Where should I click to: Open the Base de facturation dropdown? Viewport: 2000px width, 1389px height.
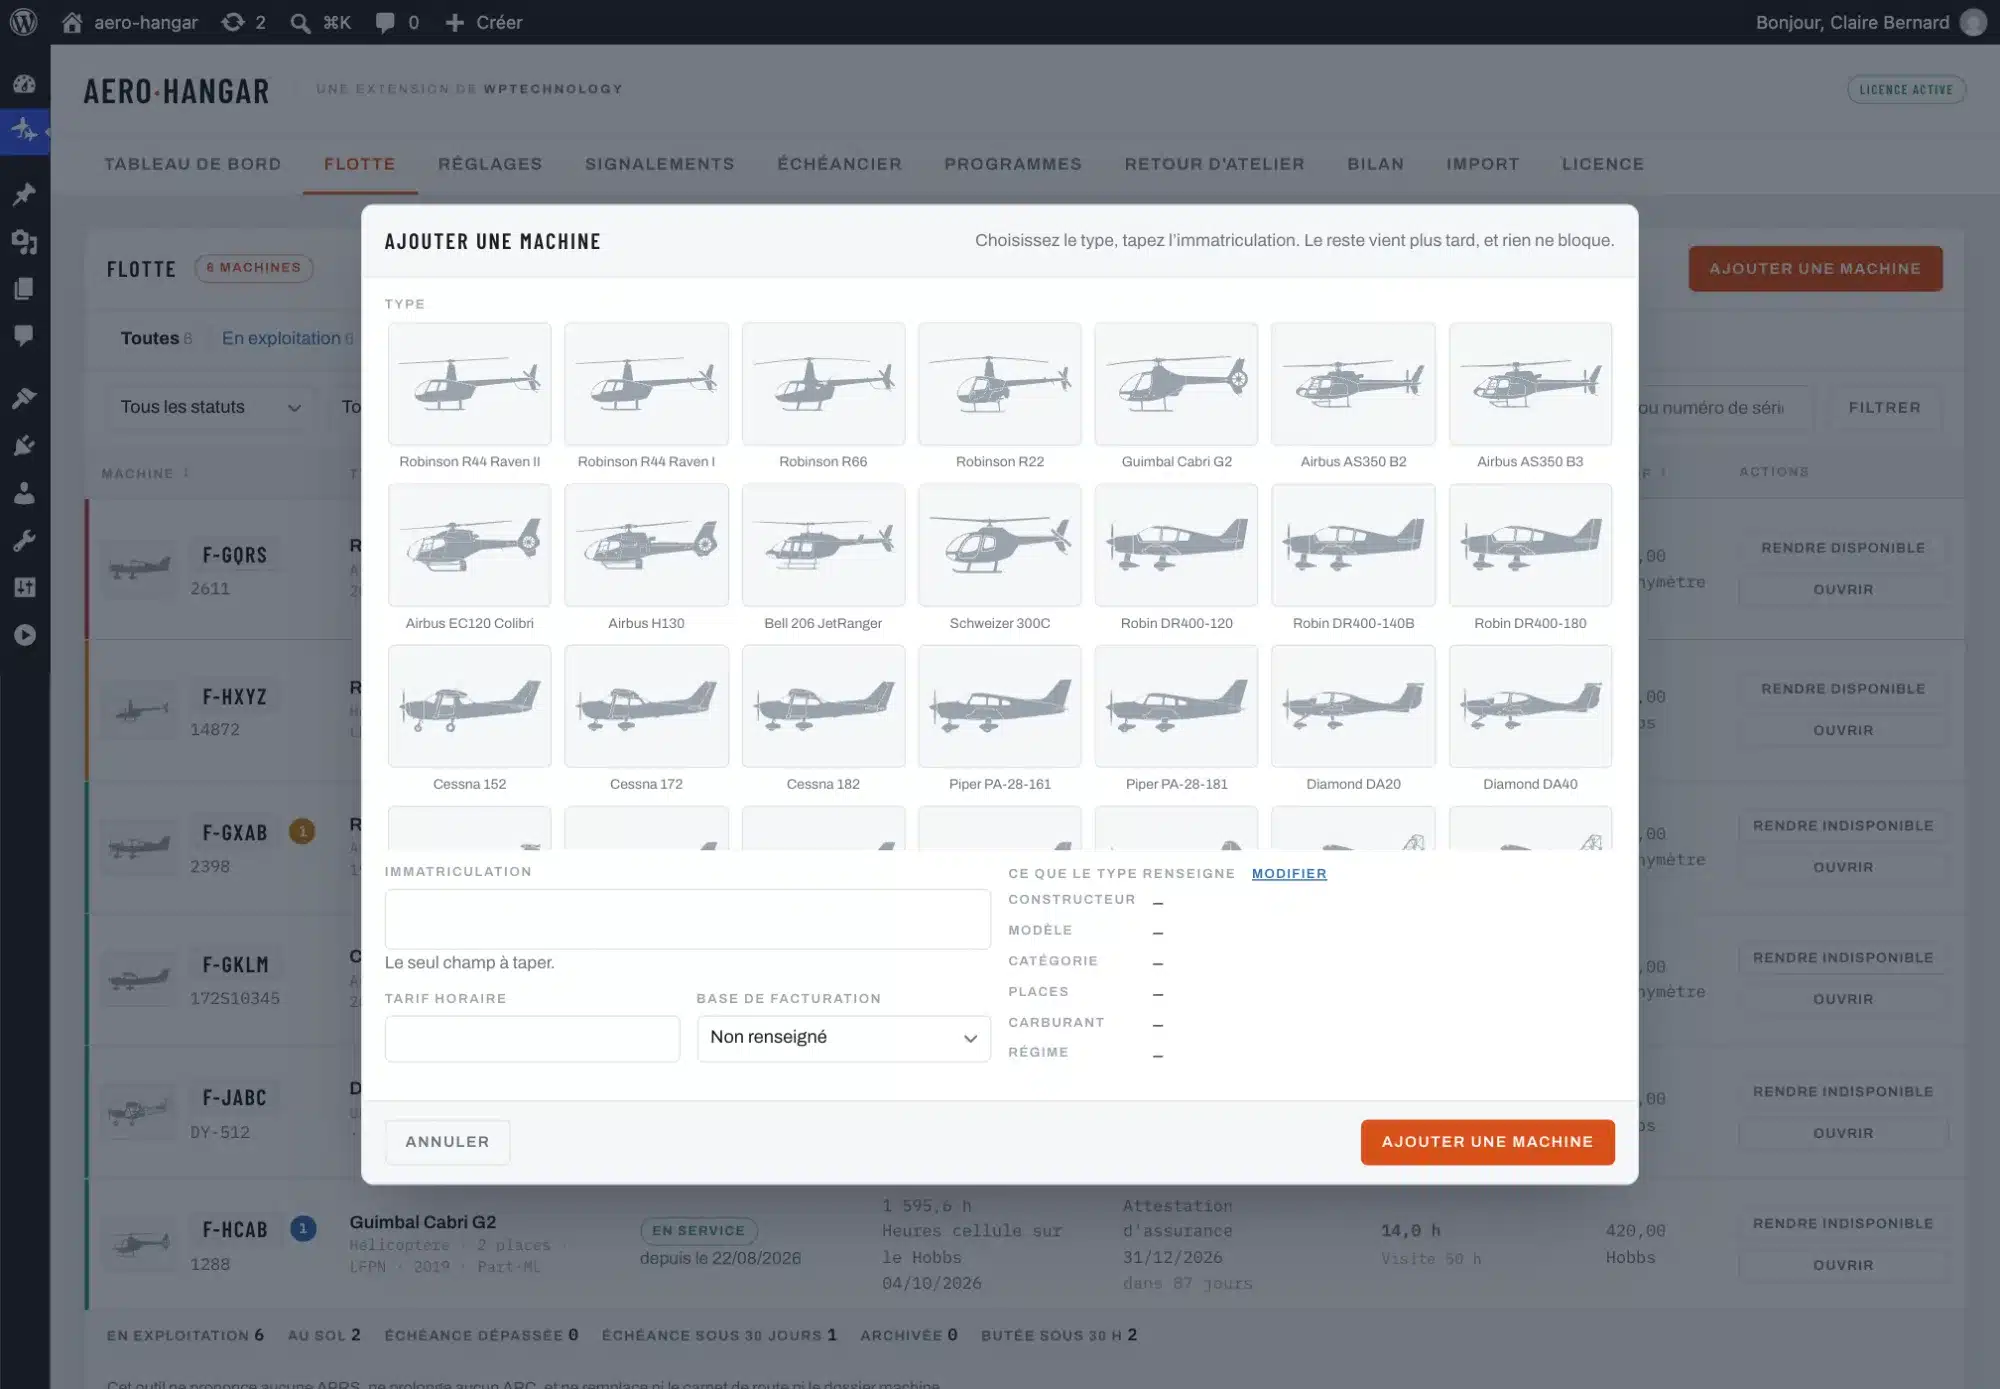[x=843, y=1038]
